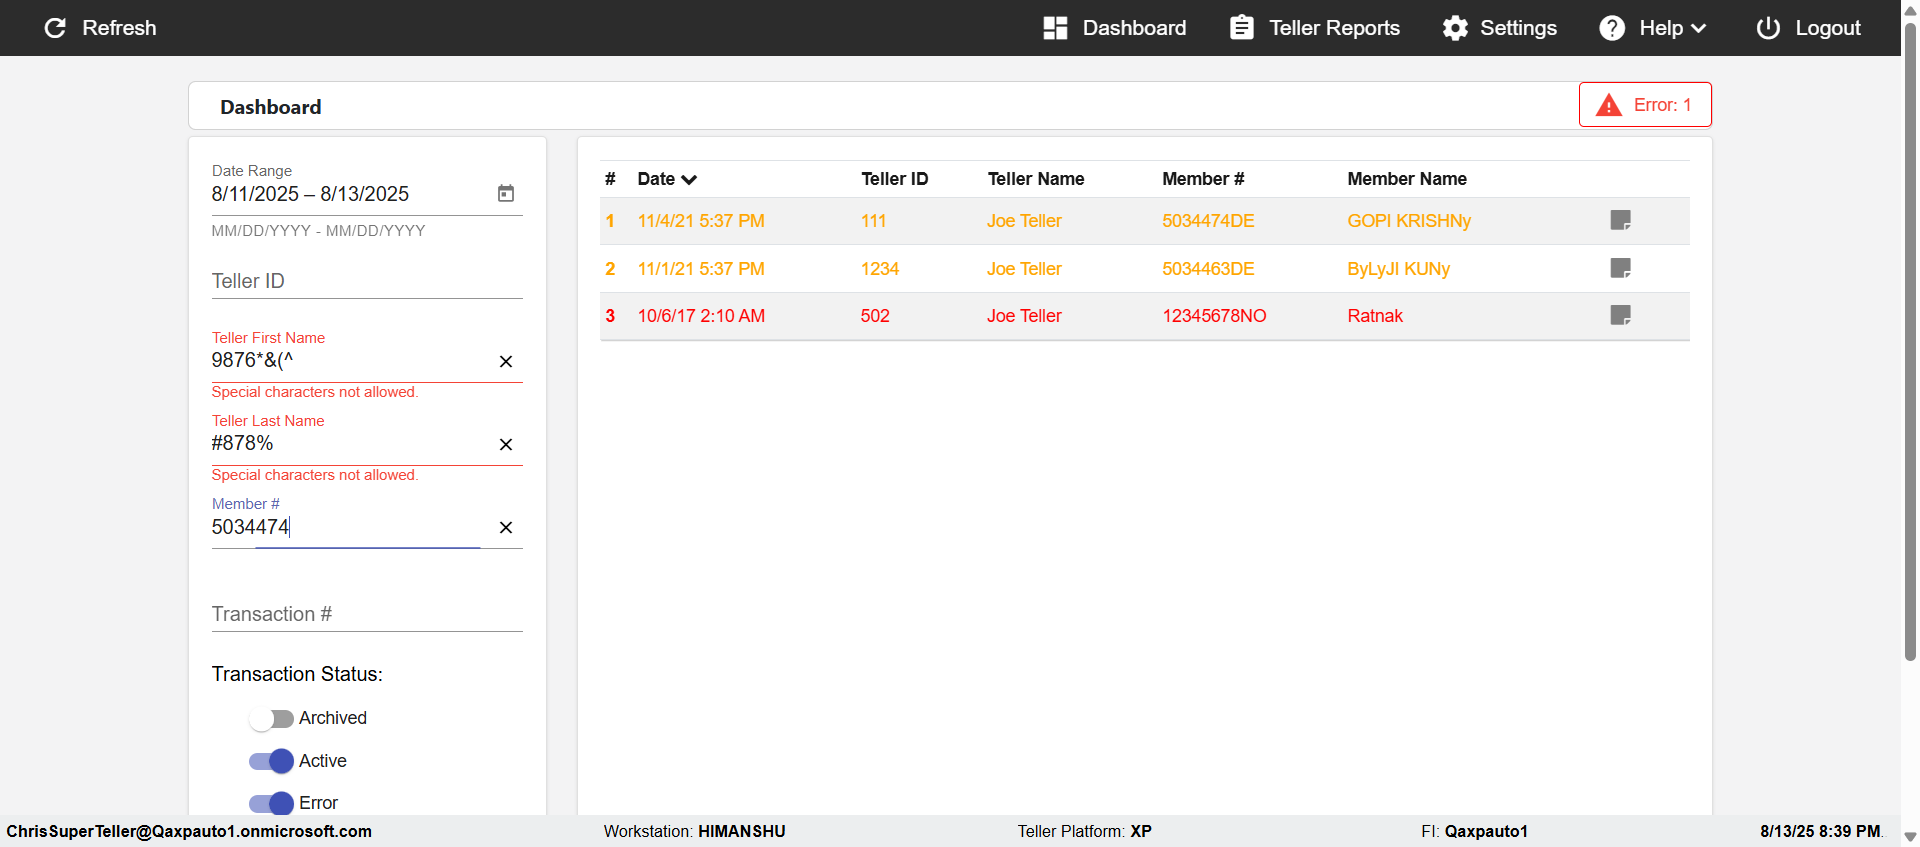Image resolution: width=1920 pixels, height=847 pixels.
Task: Log out using the Logout button
Action: point(1808,28)
